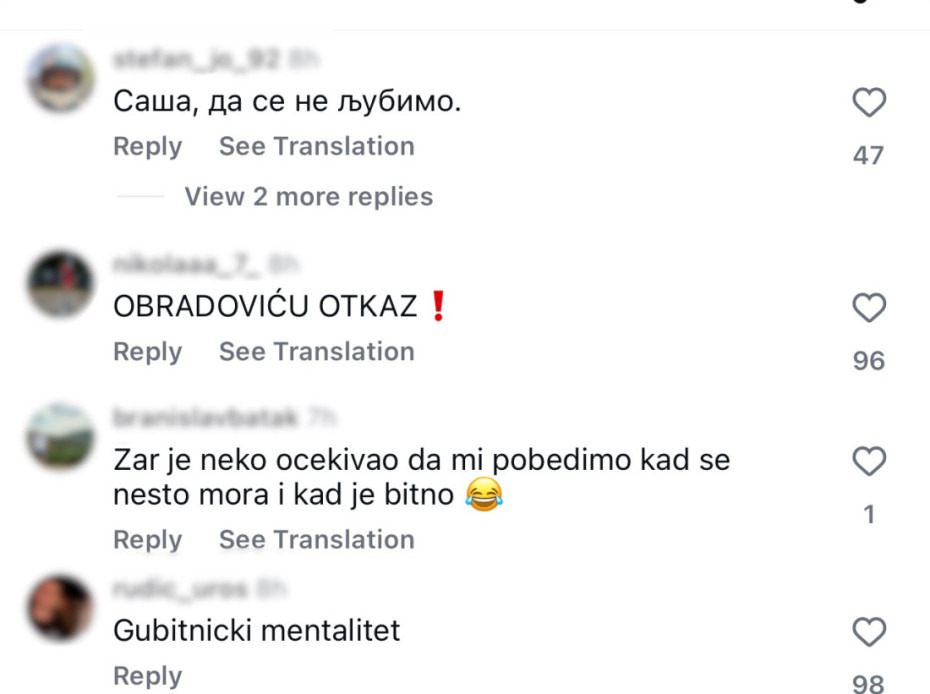Like the 'OBRADOVIĆU OTKAZ' comment
This screenshot has height=694, width=930.
pos(869,308)
